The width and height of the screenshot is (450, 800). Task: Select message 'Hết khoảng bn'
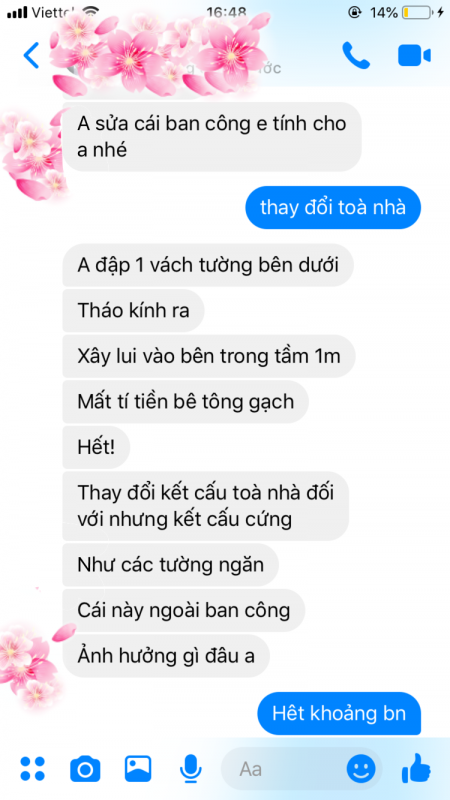(x=339, y=713)
